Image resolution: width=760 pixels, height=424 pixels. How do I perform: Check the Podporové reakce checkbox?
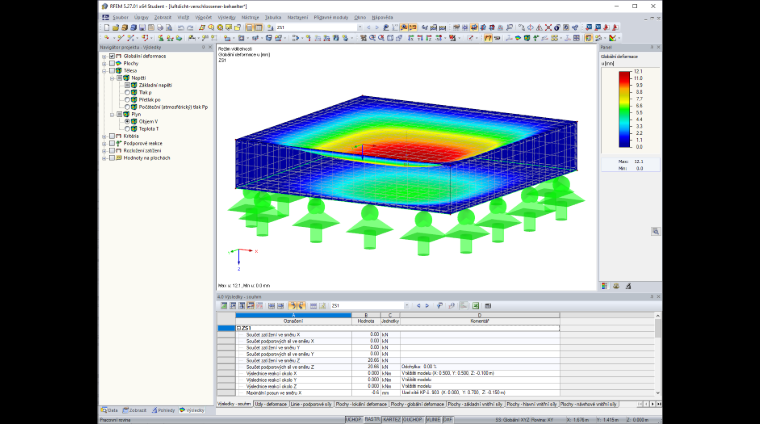112,143
